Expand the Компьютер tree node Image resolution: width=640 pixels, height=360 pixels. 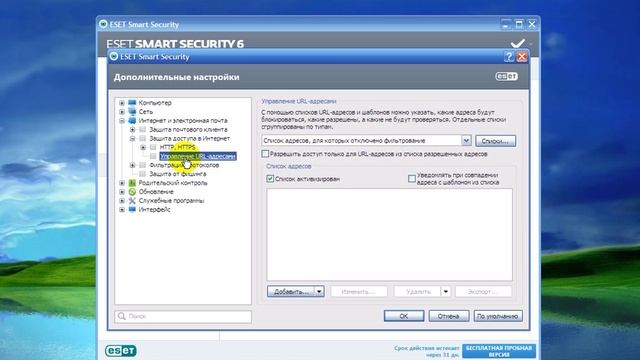pyautogui.click(x=122, y=102)
